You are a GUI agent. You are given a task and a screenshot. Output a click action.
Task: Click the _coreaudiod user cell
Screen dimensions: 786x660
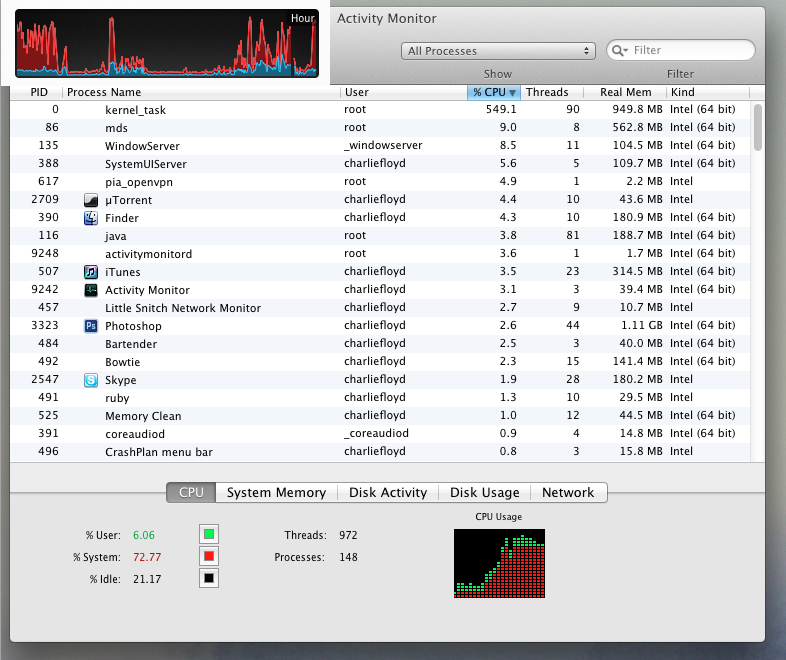click(x=376, y=433)
